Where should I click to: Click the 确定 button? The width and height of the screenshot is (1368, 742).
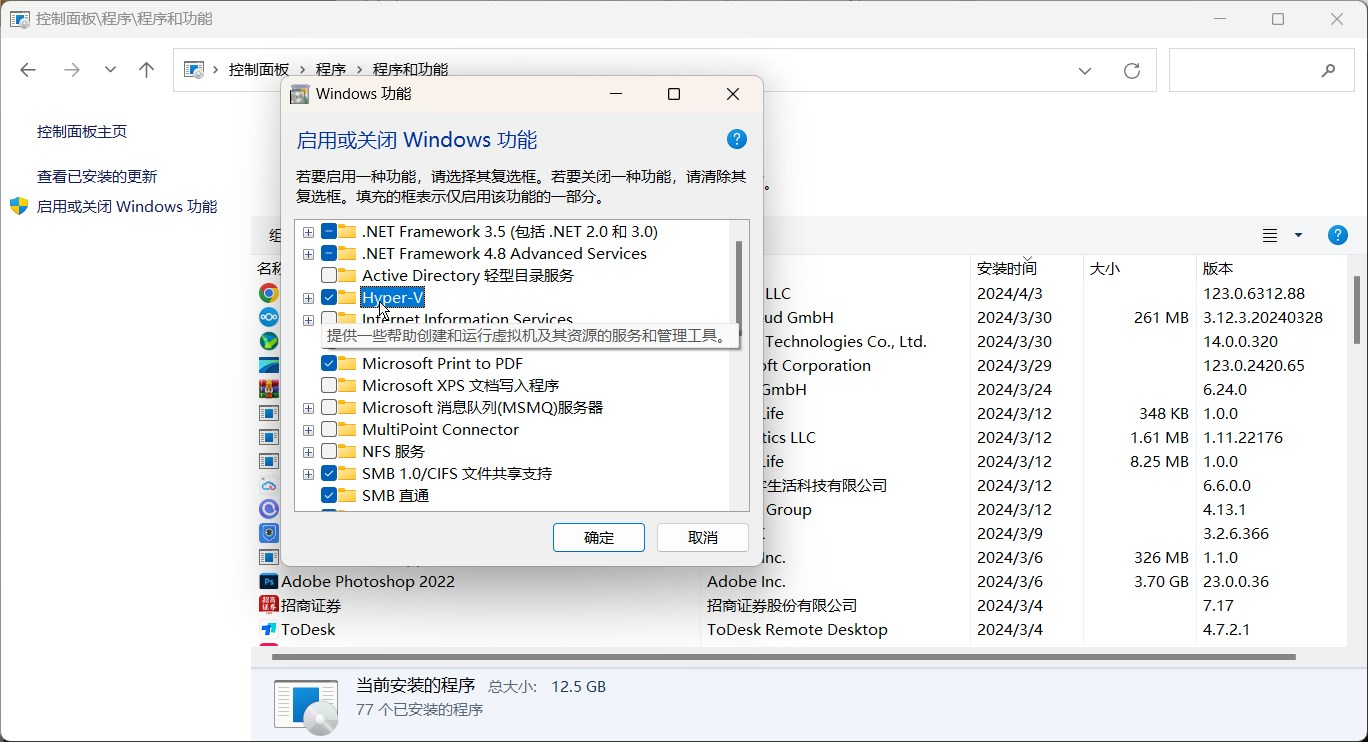[598, 537]
